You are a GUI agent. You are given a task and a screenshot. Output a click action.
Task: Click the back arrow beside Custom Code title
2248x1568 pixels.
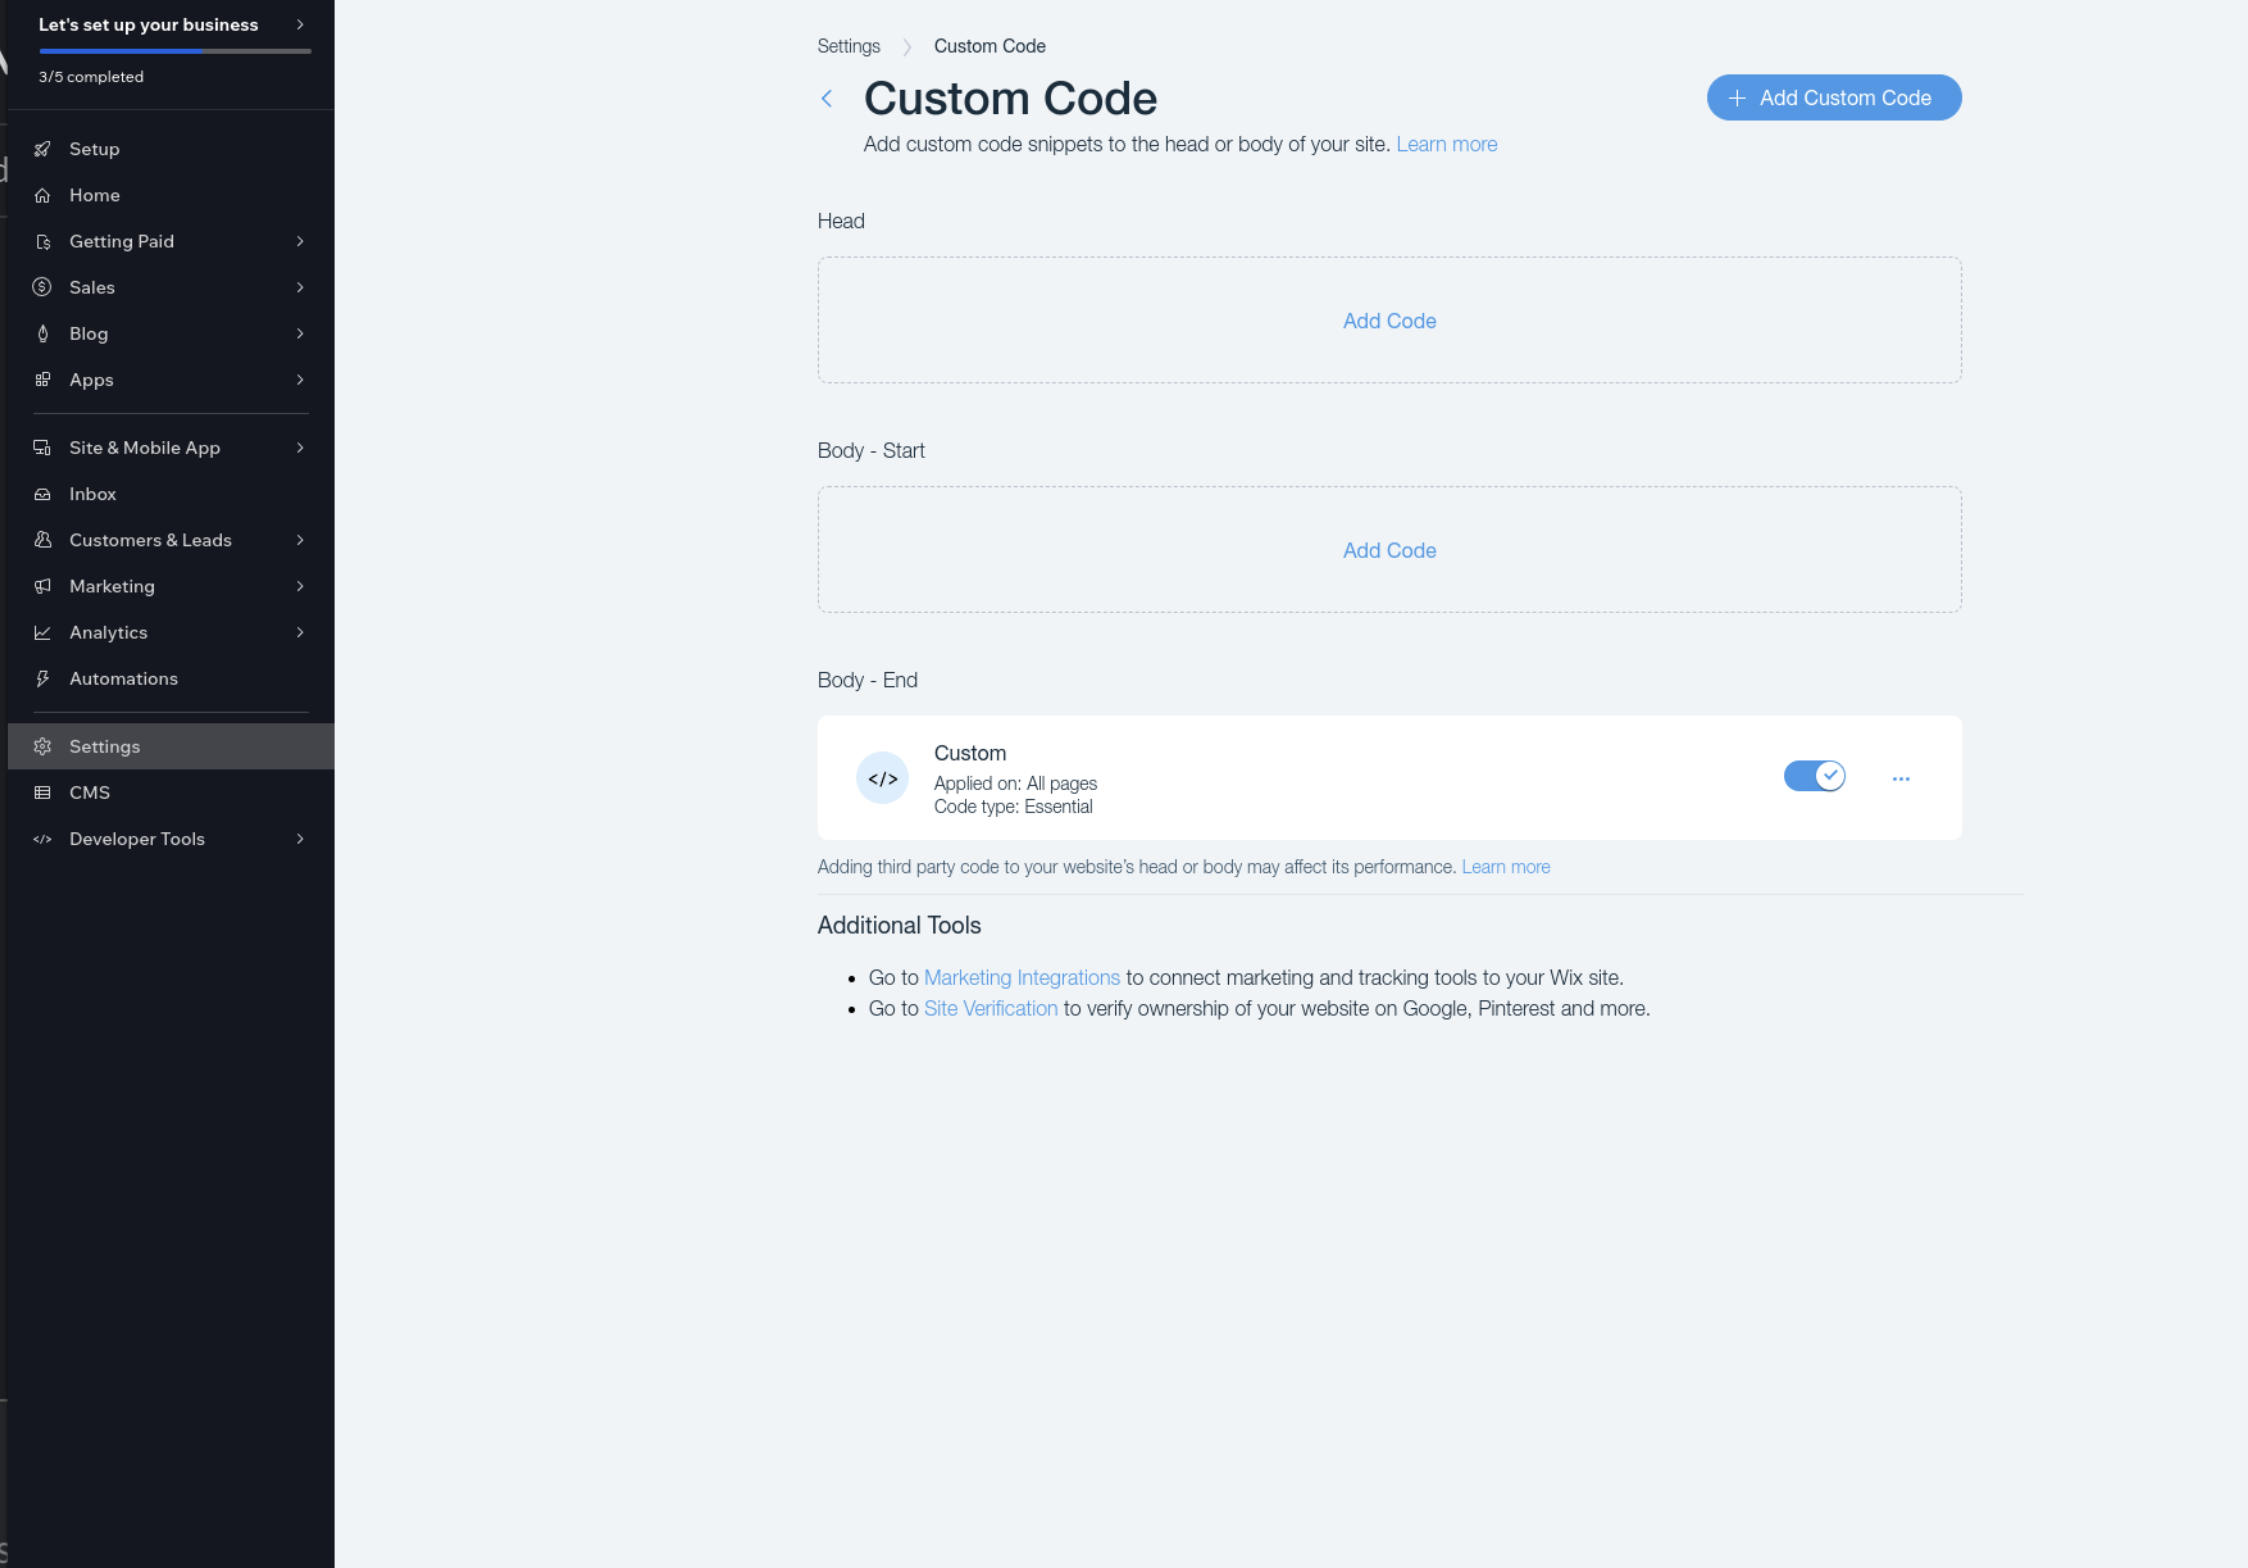(x=827, y=98)
